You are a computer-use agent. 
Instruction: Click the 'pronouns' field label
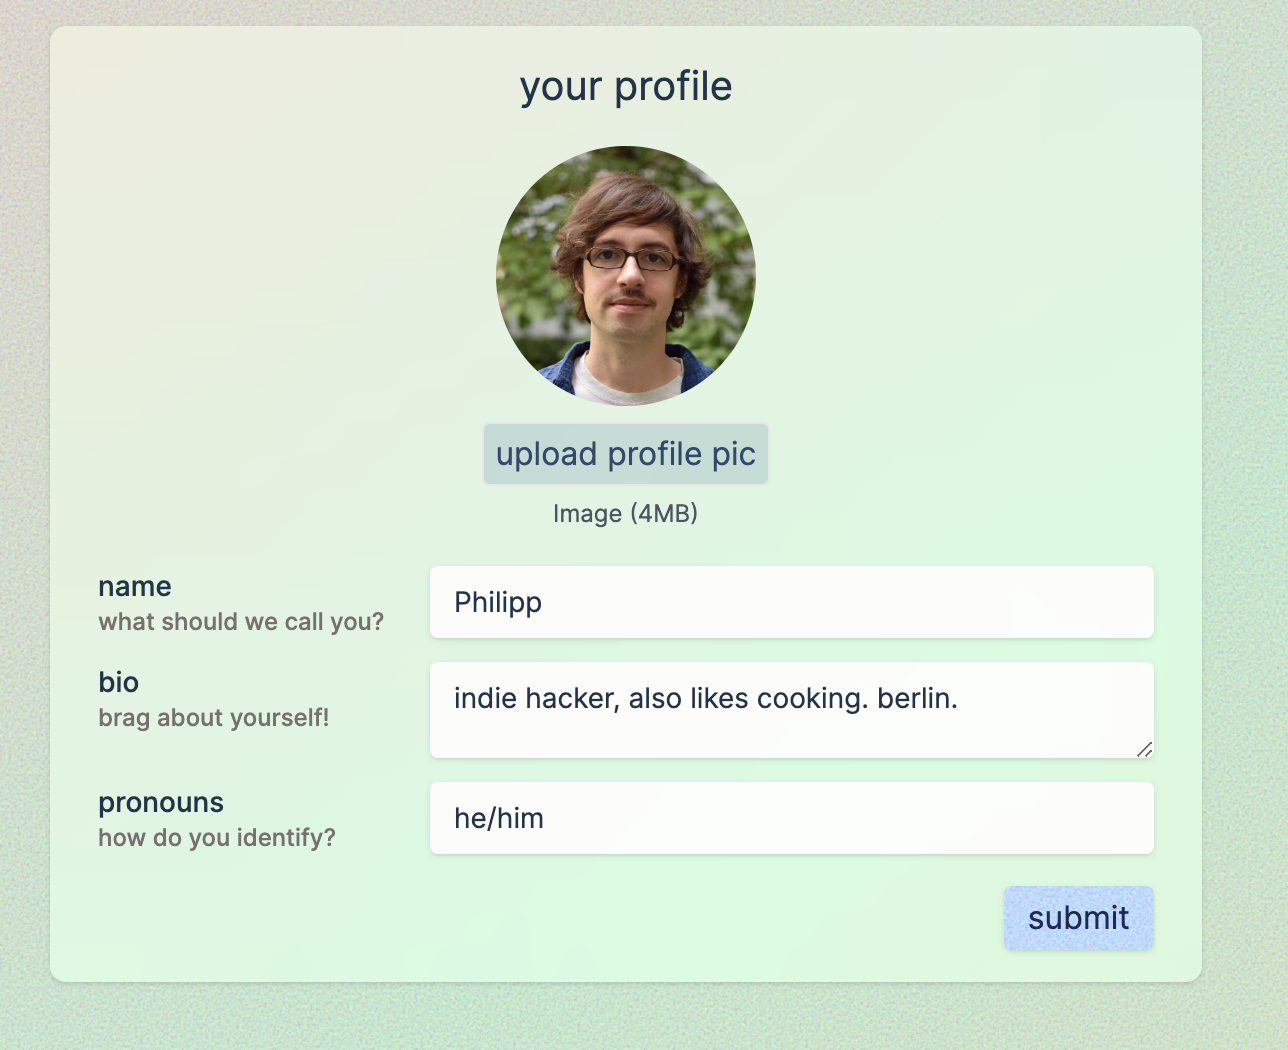pyautogui.click(x=161, y=802)
